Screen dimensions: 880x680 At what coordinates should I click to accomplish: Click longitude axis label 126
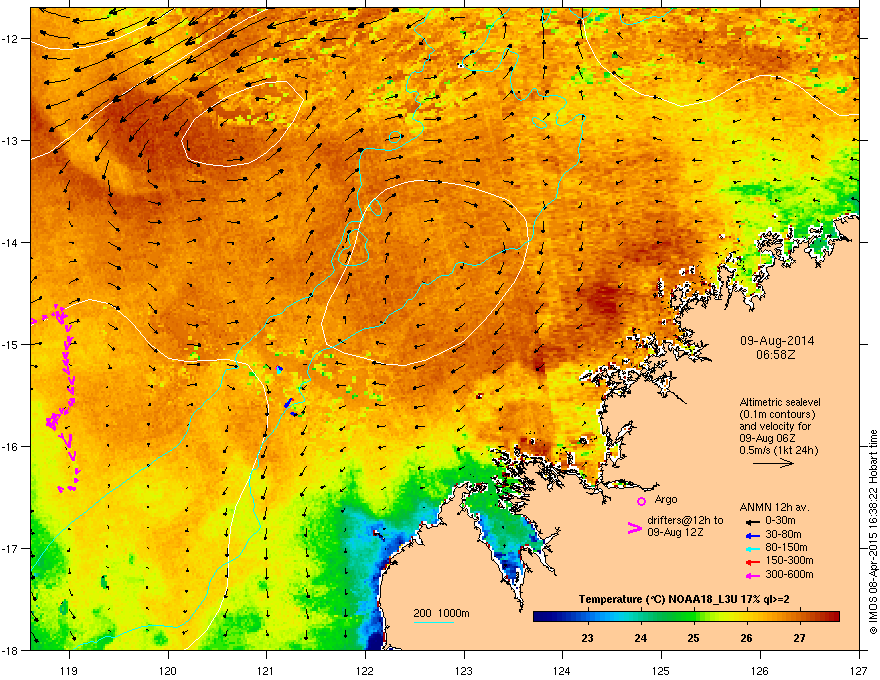click(x=759, y=670)
